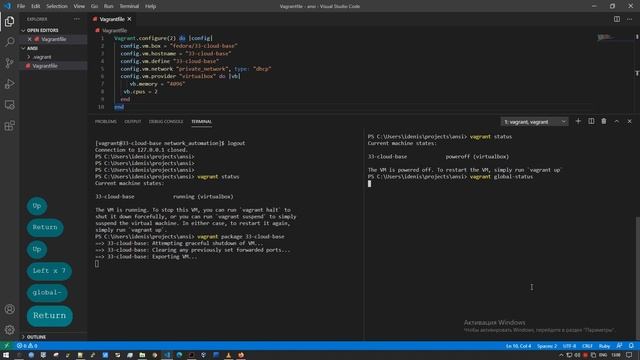The height and width of the screenshot is (360, 640).
Task: Close the Vagrantfile editor tab
Action: [129, 19]
